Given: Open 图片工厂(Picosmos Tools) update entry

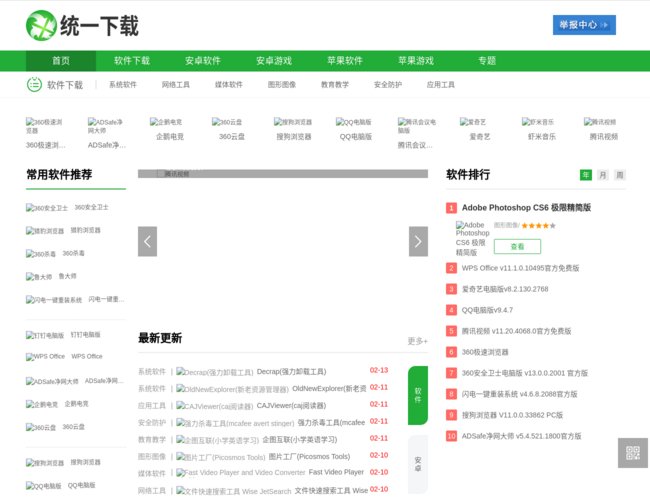Looking at the screenshot, I should (309, 456).
